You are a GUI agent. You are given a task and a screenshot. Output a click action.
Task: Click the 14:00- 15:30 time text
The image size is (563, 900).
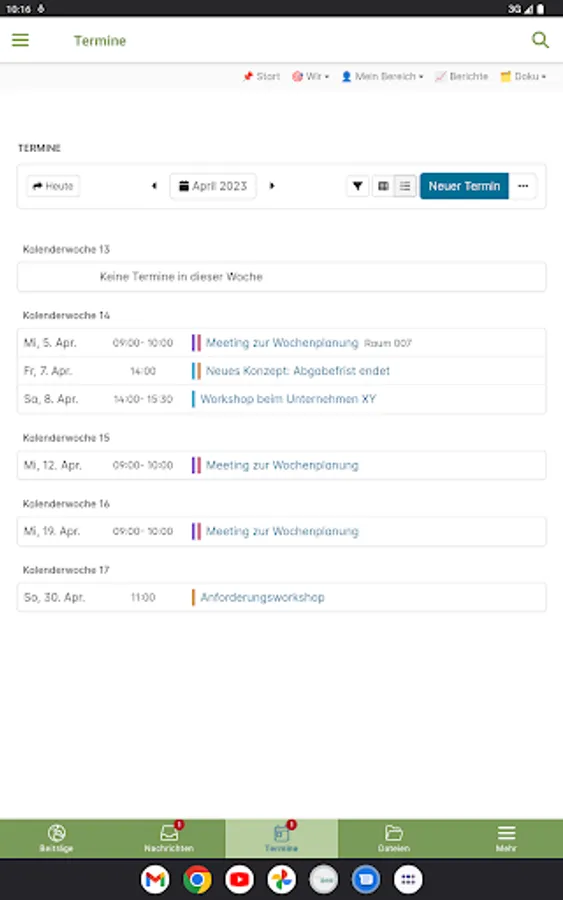click(143, 399)
